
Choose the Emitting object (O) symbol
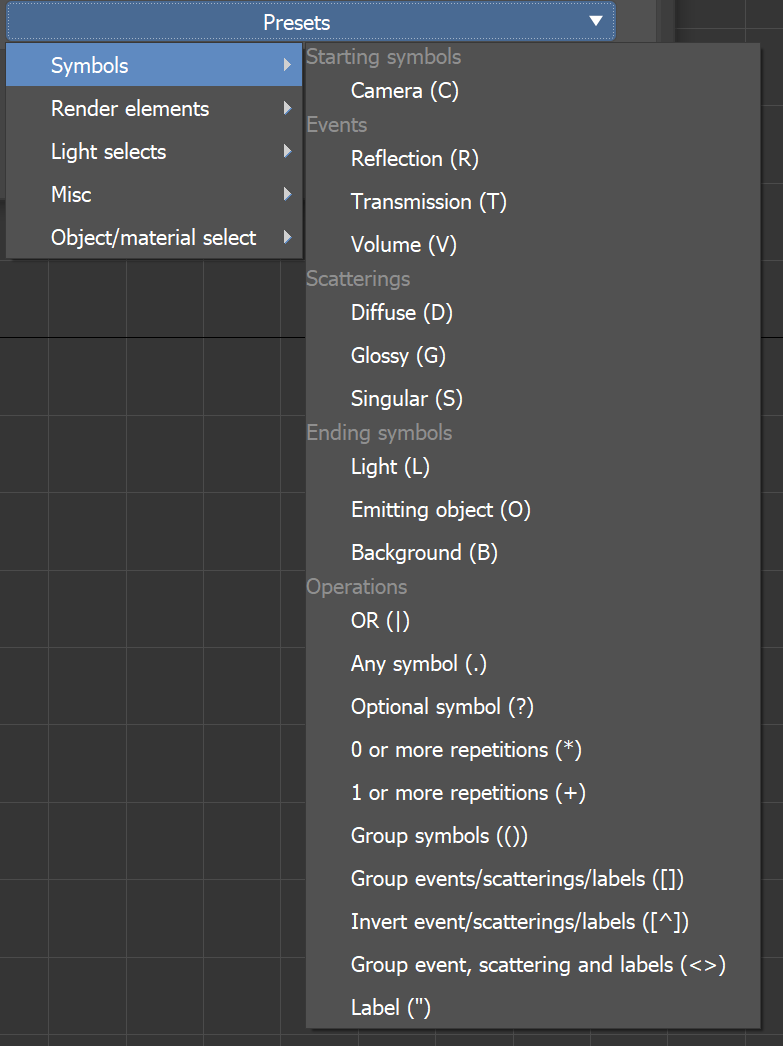coord(440,509)
